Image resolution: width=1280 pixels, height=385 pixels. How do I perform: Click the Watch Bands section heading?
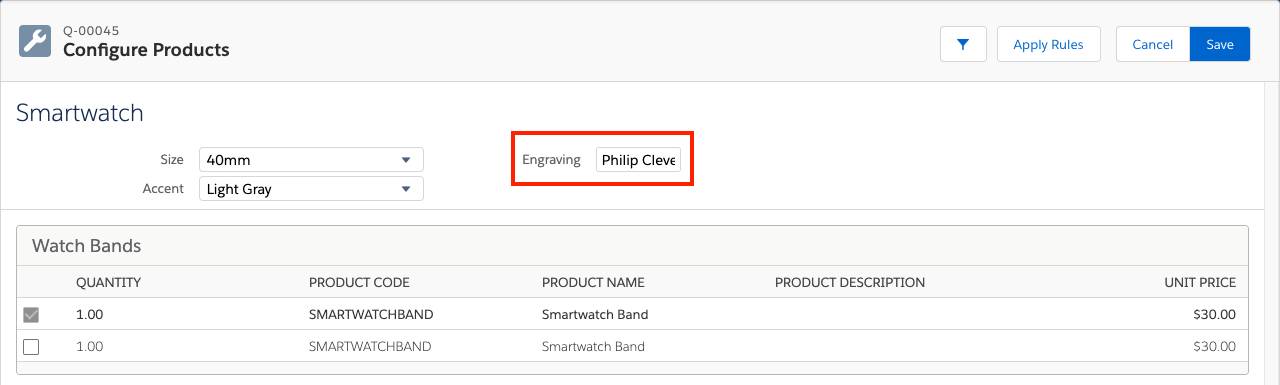point(87,245)
